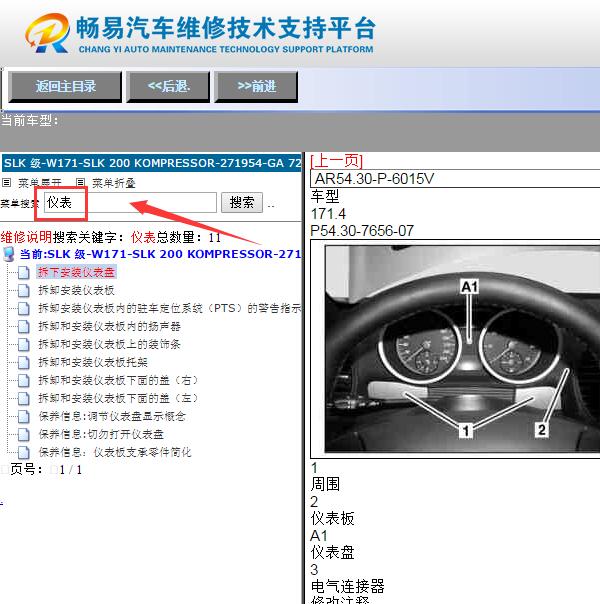
Task: Click page icon beside 调节仪表盘显示概念
Action: click(23, 416)
